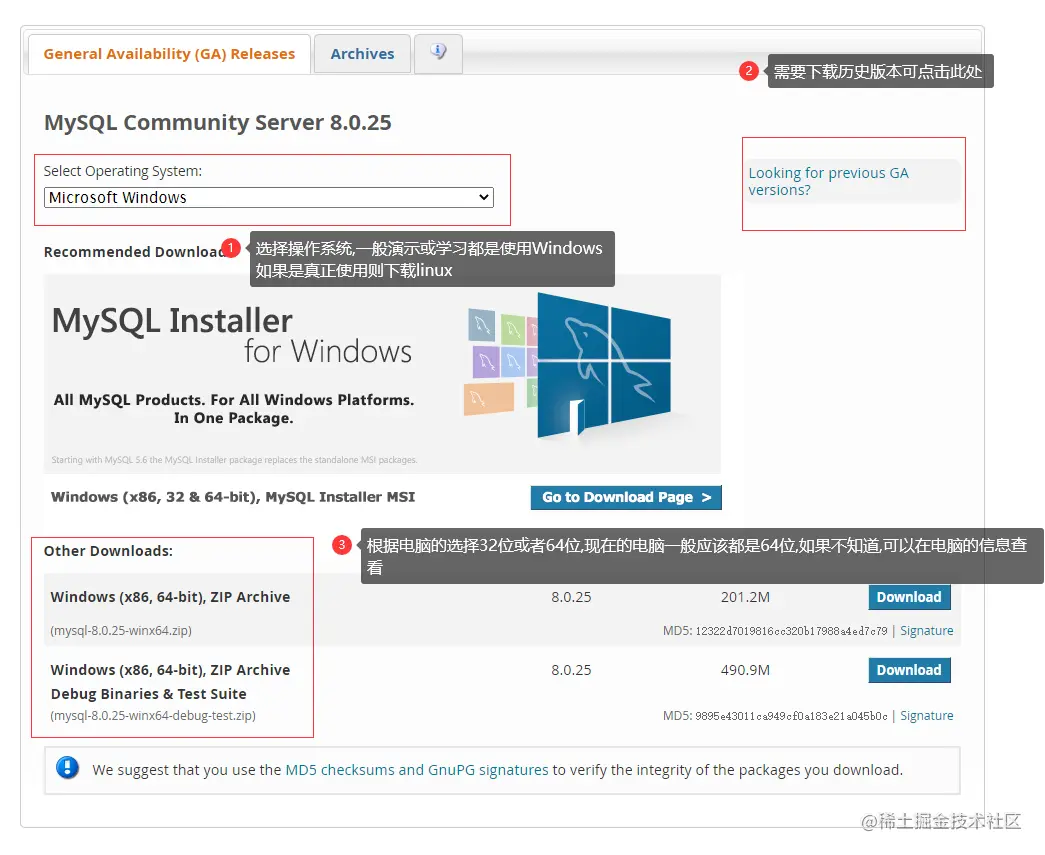
Task: Open the Select Operating System dropdown
Action: pyautogui.click(x=269, y=197)
